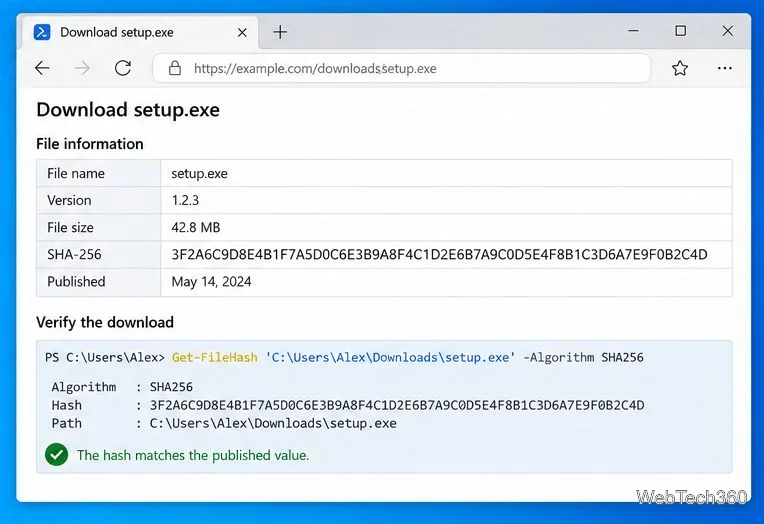Open a new tab with plus button
764x524 pixels.
pyautogui.click(x=280, y=32)
